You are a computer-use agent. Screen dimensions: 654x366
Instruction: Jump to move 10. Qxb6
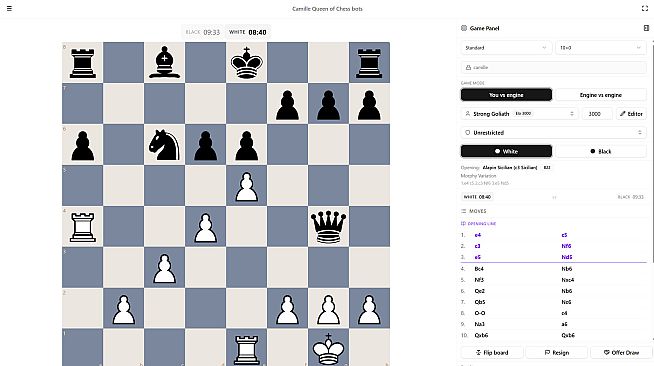pyautogui.click(x=481, y=335)
